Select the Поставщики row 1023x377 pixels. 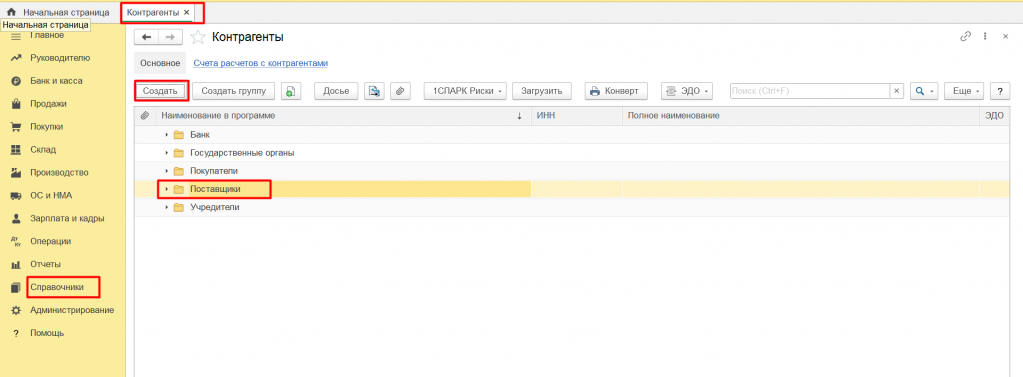572,189
